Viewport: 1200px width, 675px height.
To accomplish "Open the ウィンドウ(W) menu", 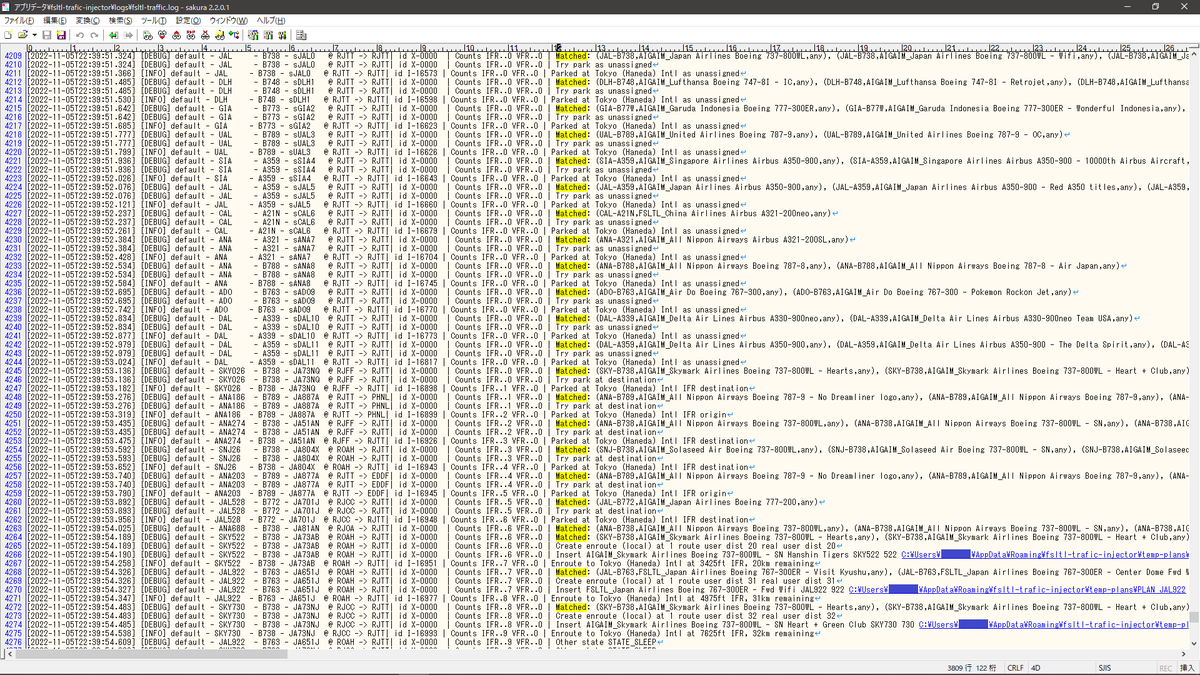I will tap(229, 20).
